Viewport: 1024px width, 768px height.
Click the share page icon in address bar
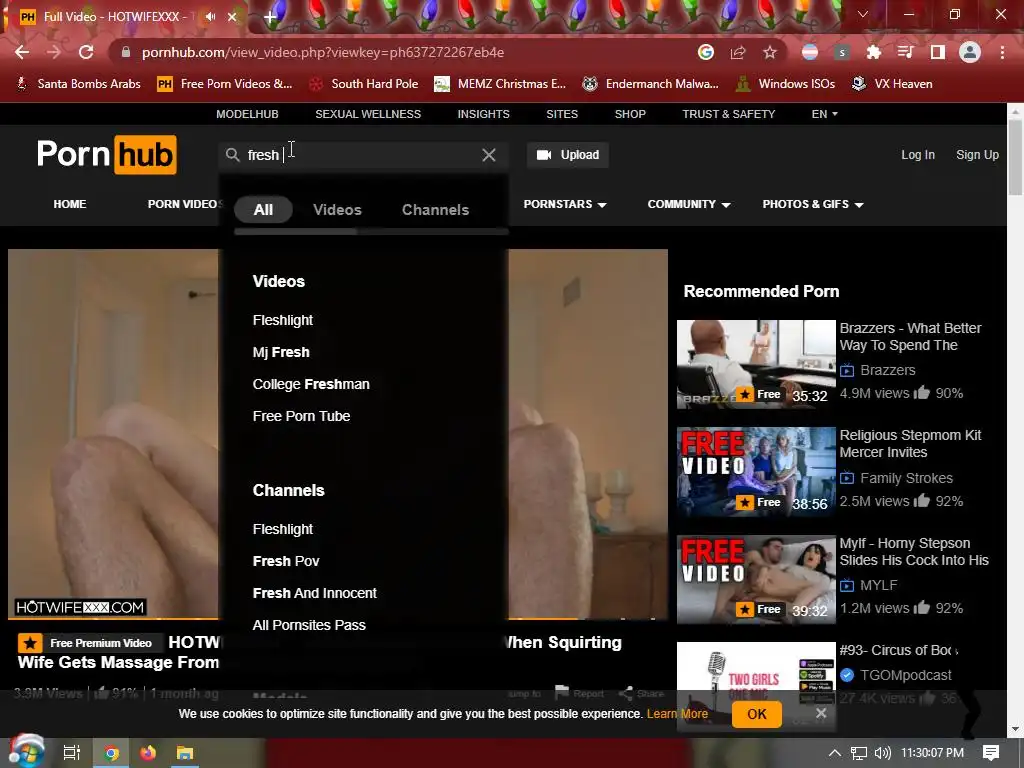tap(738, 52)
